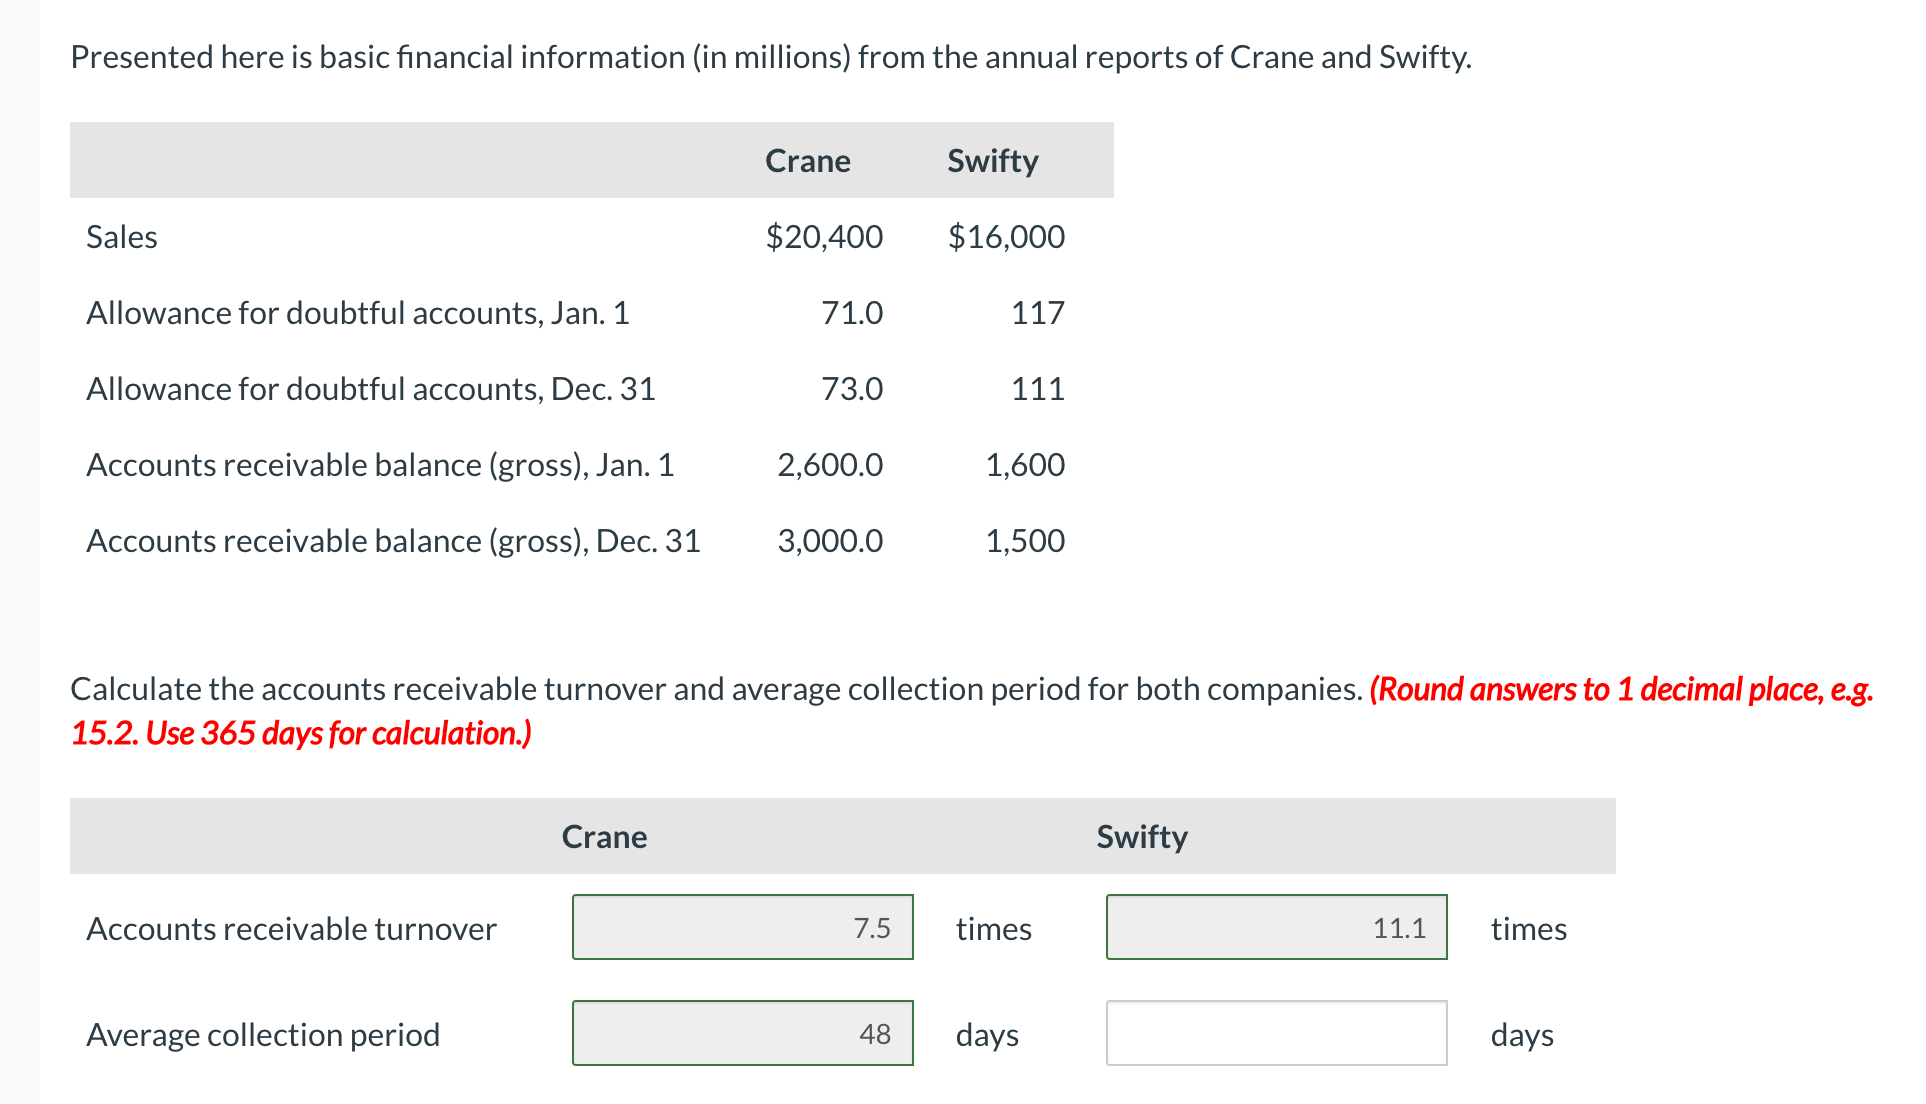Select the gross receivable balance 1,500 for Swifty
This screenshot has height=1104, width=1926.
1025,540
